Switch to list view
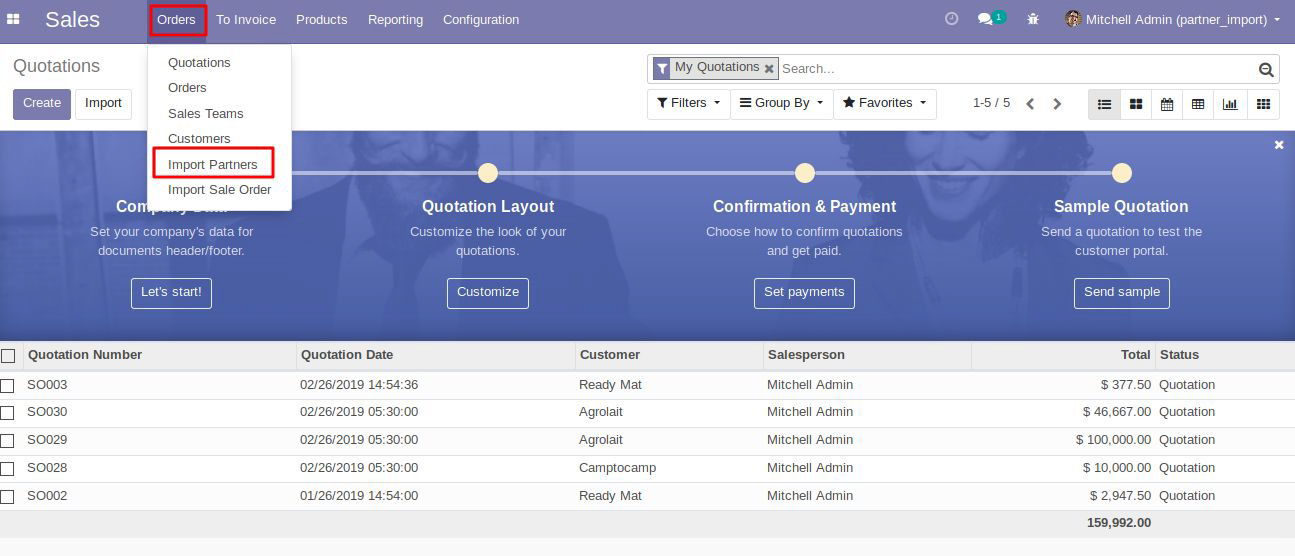 point(1104,103)
